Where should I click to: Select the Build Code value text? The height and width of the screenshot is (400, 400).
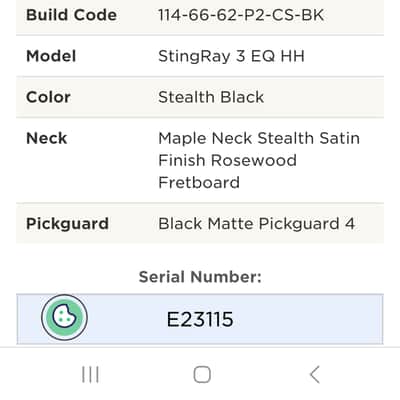tap(241, 15)
